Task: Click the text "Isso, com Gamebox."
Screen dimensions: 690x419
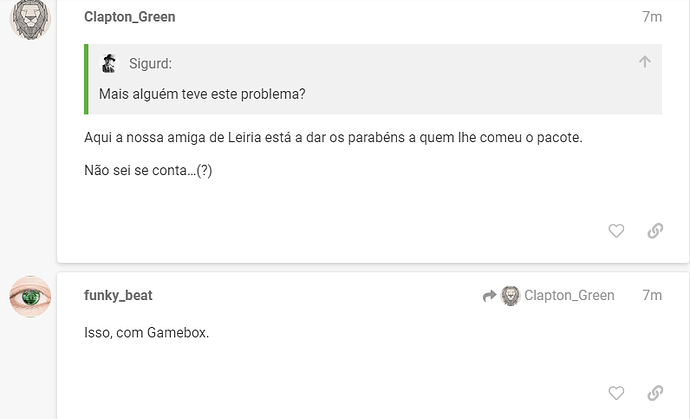Action: [x=147, y=333]
